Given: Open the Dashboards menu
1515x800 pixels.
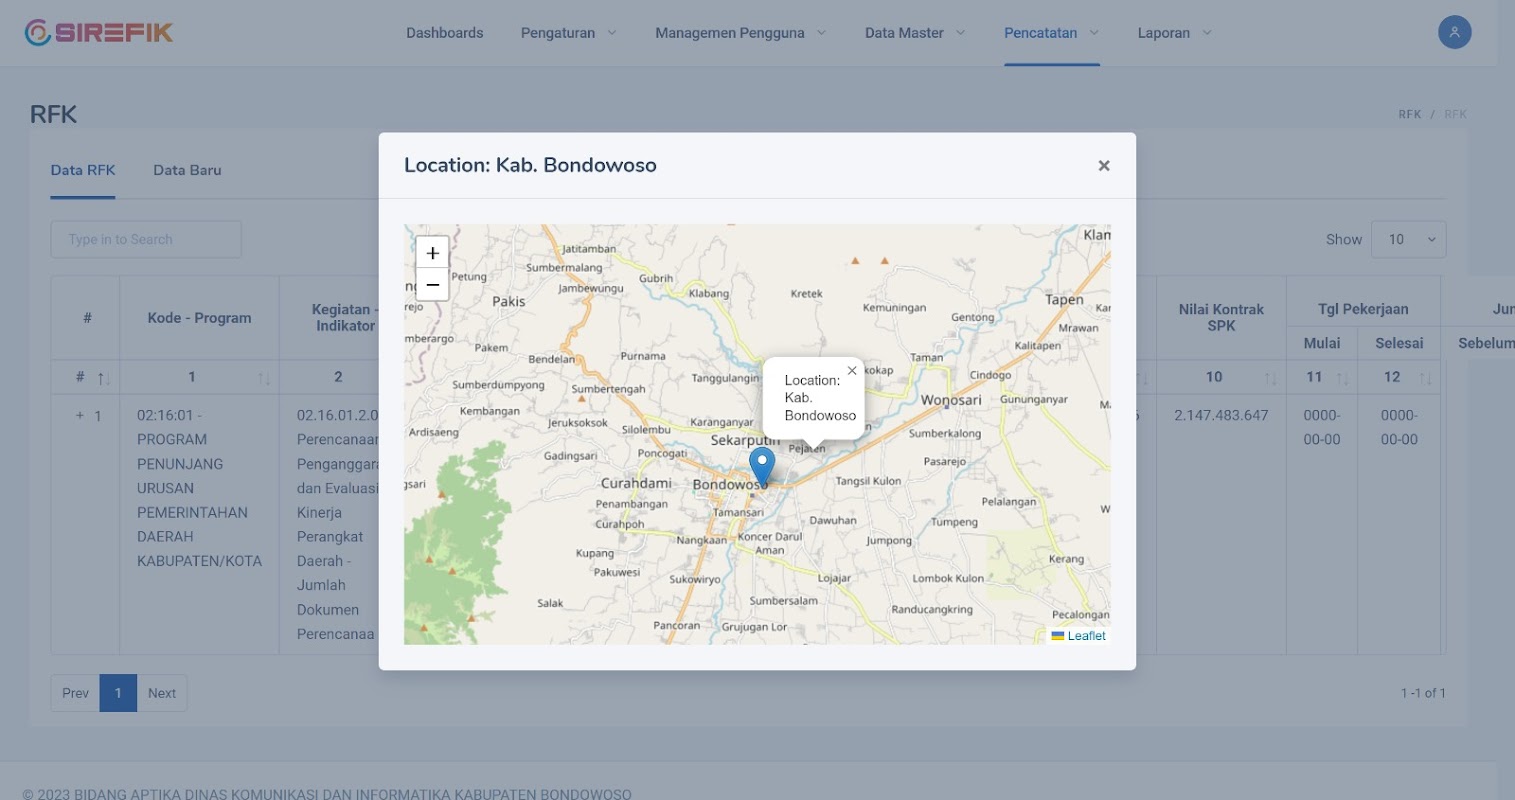Looking at the screenshot, I should click(445, 33).
